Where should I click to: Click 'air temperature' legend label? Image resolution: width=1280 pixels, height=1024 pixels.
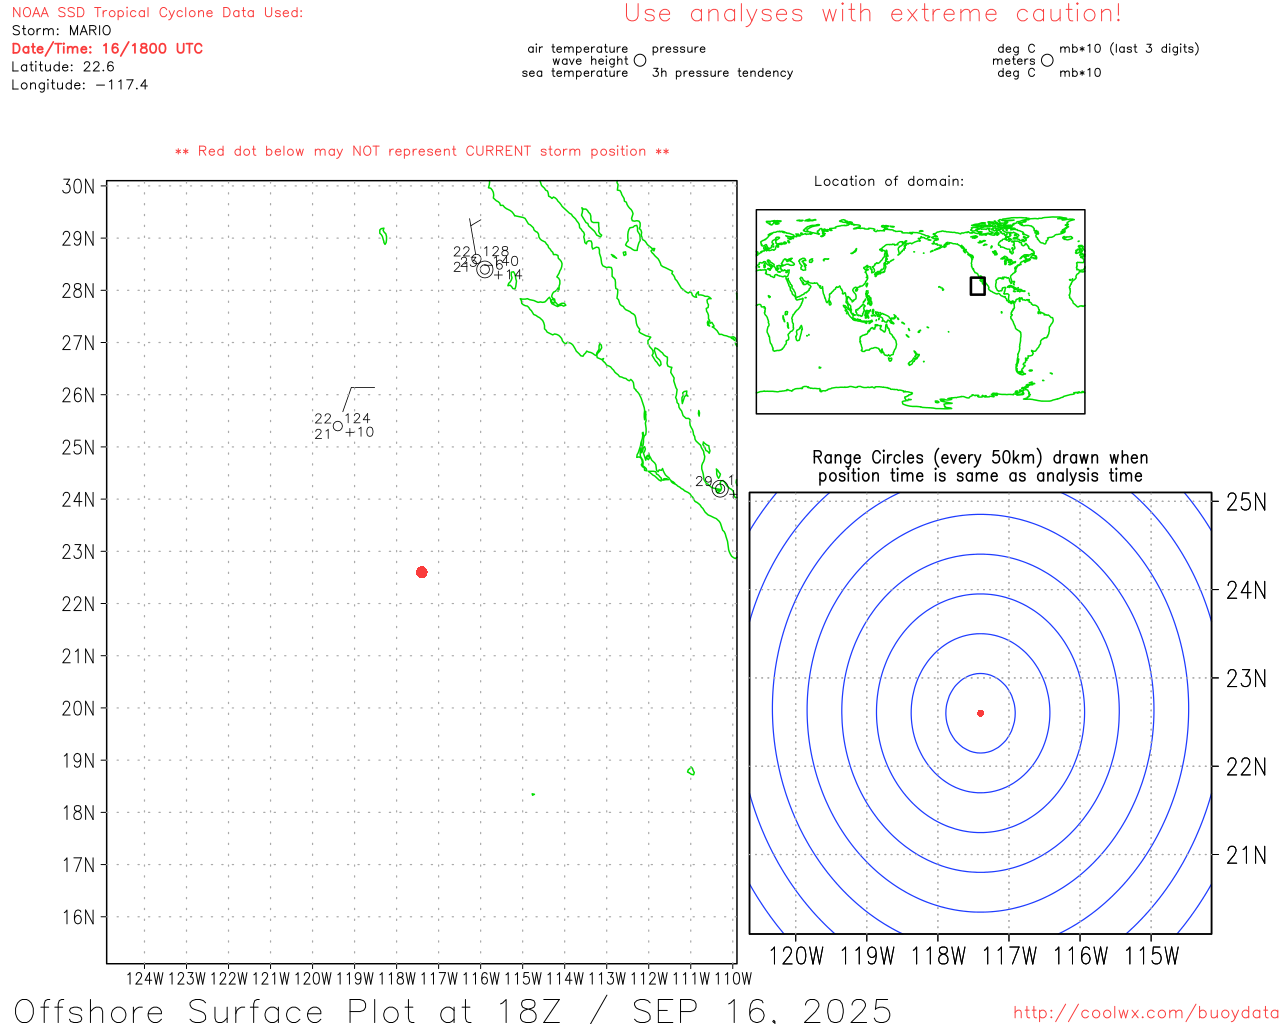pyautogui.click(x=578, y=49)
